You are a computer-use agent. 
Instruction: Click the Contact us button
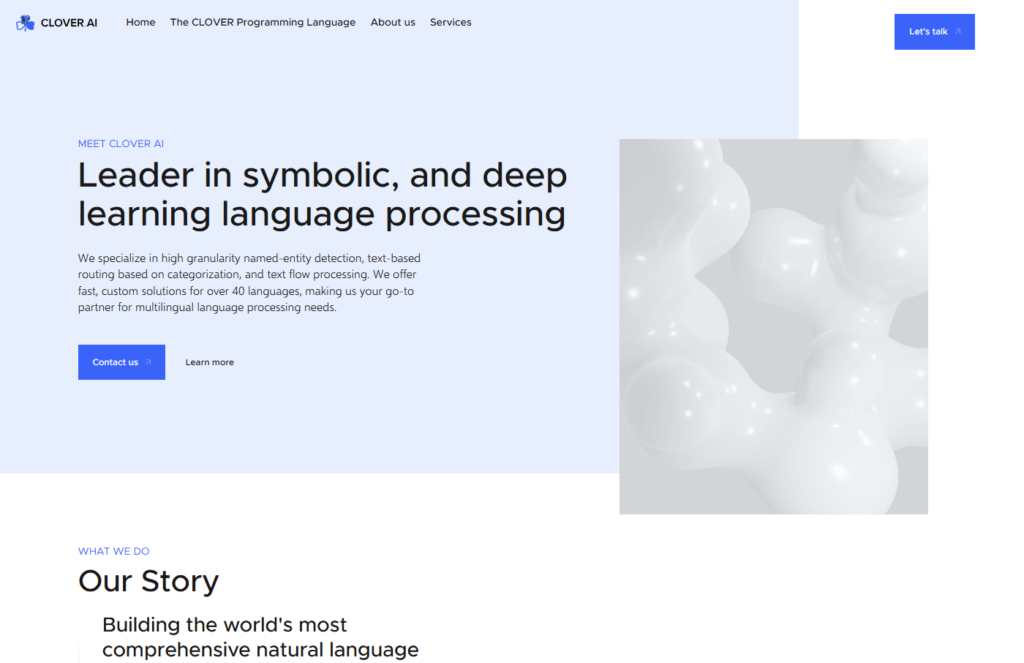pos(121,362)
